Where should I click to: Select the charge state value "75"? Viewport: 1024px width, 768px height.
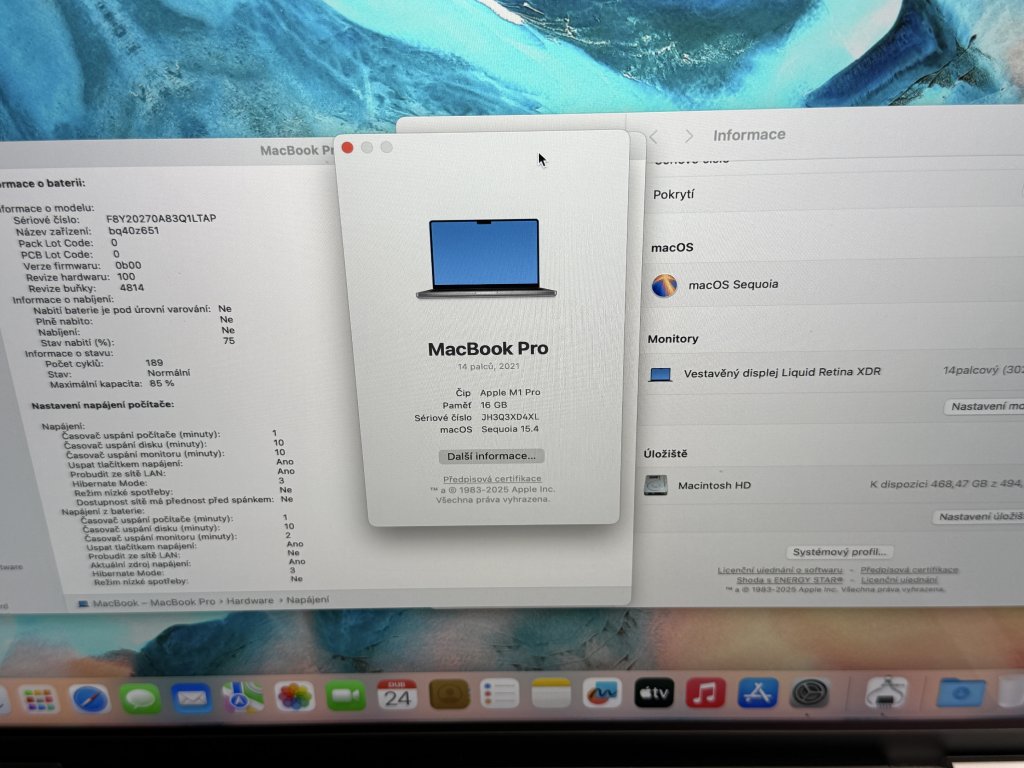tap(229, 341)
